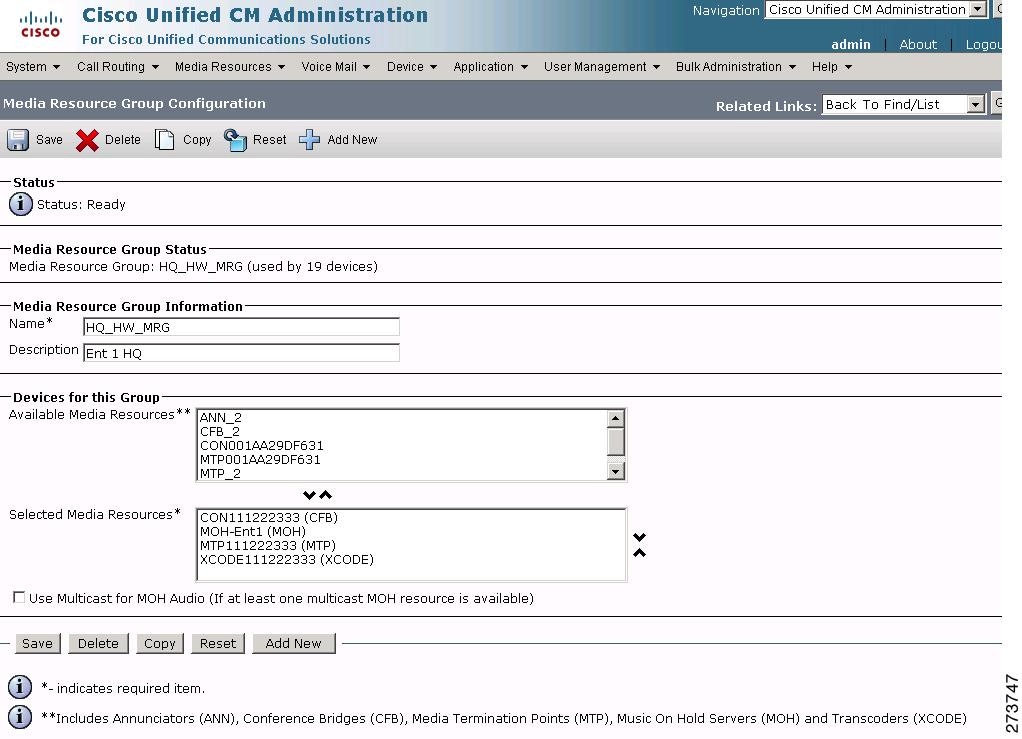Click the Reset icon in toolbar
The width and height of the screenshot is (1022, 739).
pos(235,139)
